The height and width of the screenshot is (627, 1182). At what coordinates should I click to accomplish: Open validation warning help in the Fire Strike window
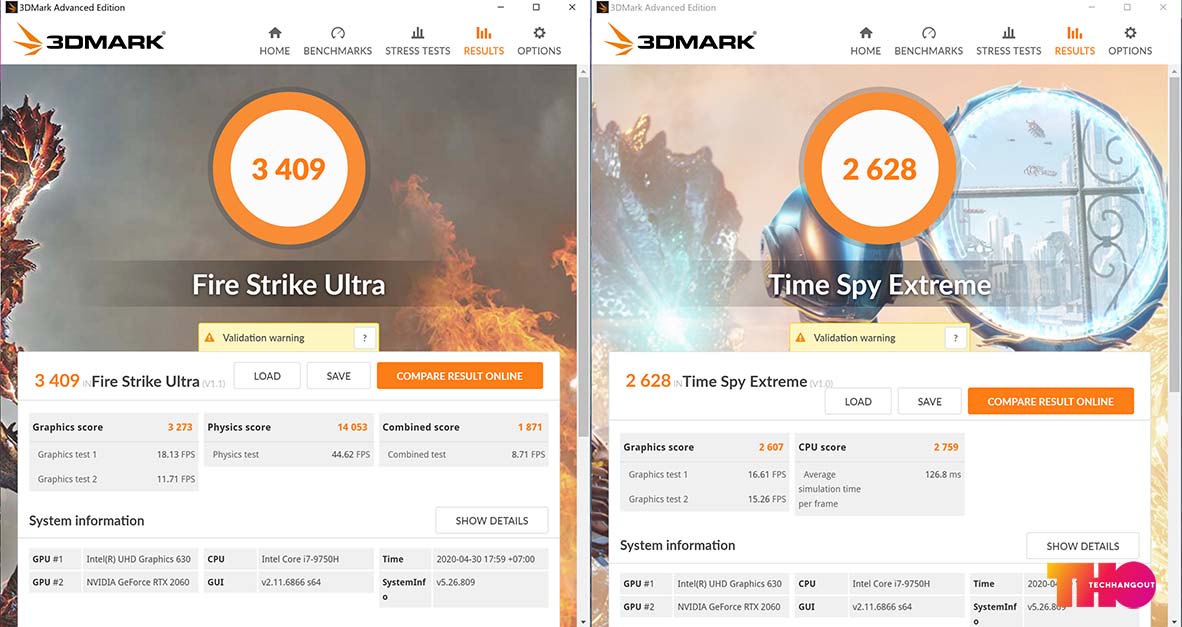click(x=365, y=338)
